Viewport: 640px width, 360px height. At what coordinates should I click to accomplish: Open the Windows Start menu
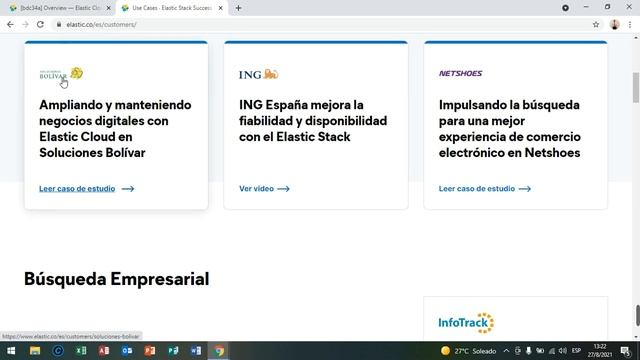[11, 351]
